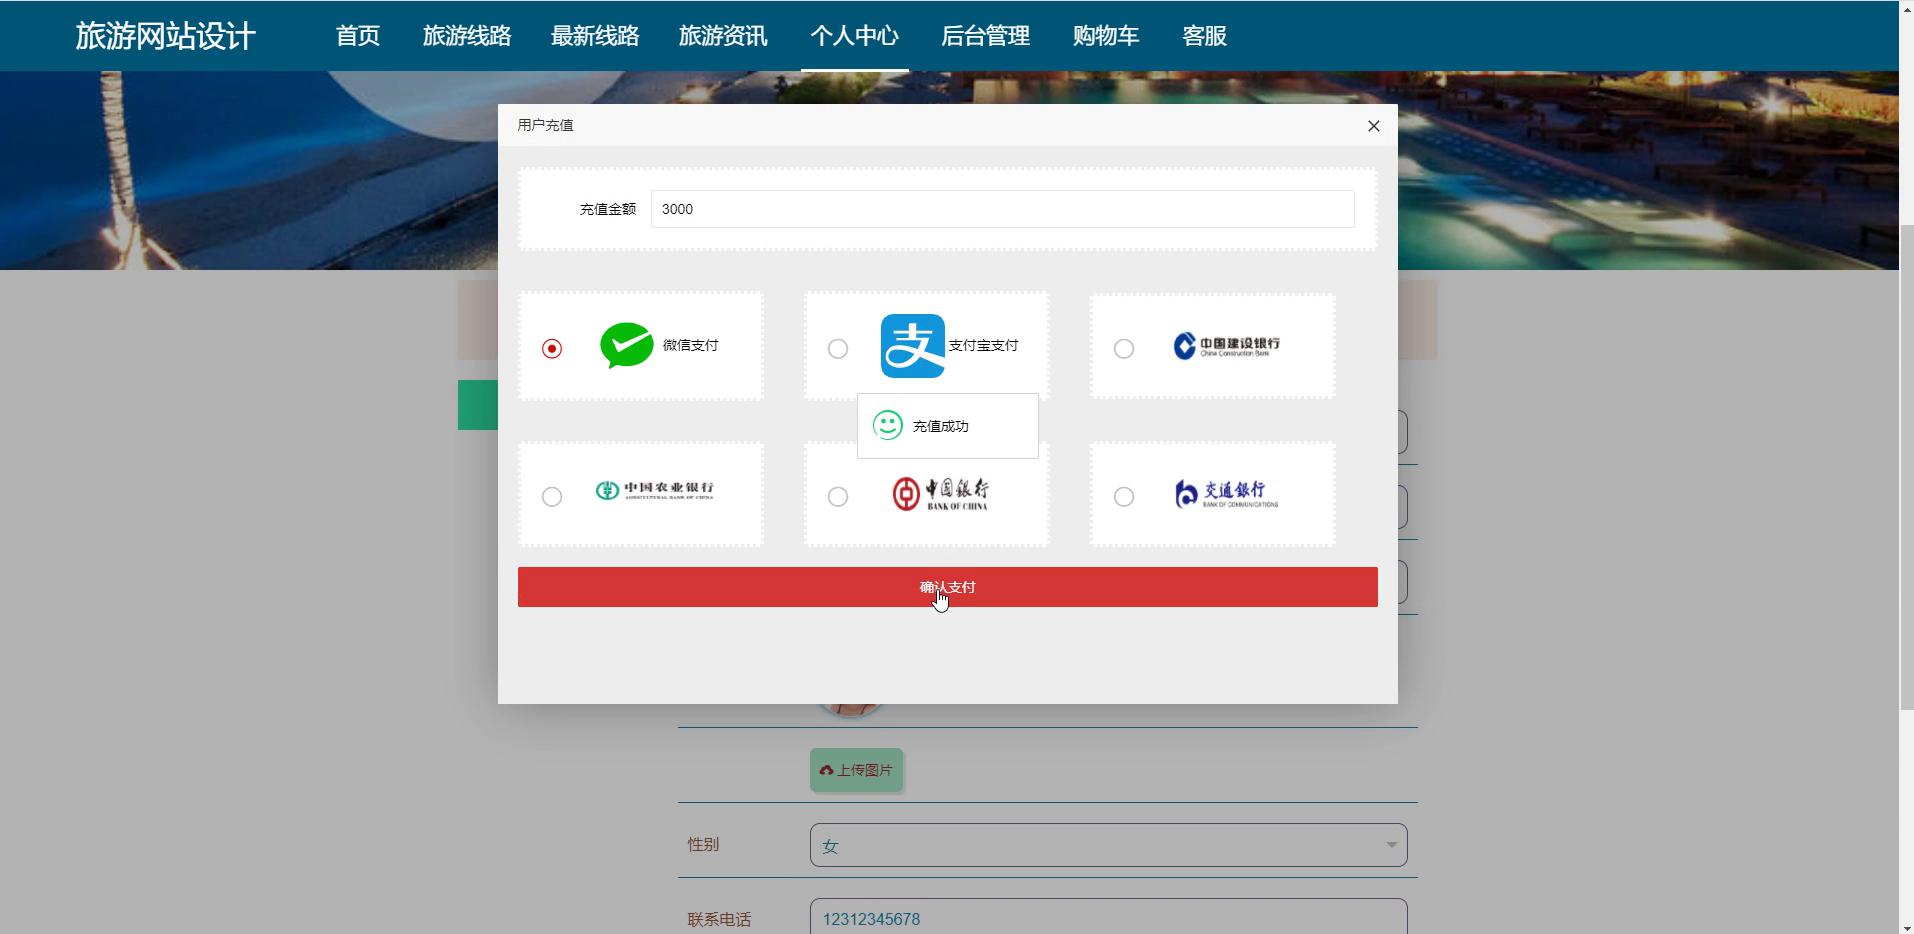Image resolution: width=1914 pixels, height=934 pixels.
Task: Open the 个人中心 menu item
Action: click(855, 36)
